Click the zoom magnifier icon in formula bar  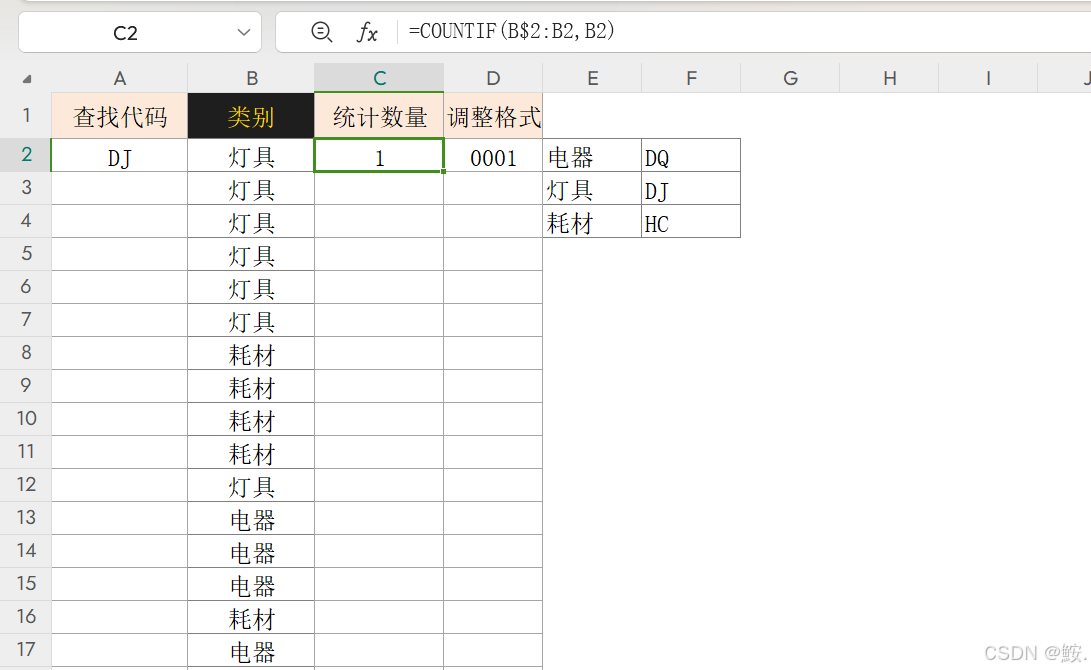[321, 32]
